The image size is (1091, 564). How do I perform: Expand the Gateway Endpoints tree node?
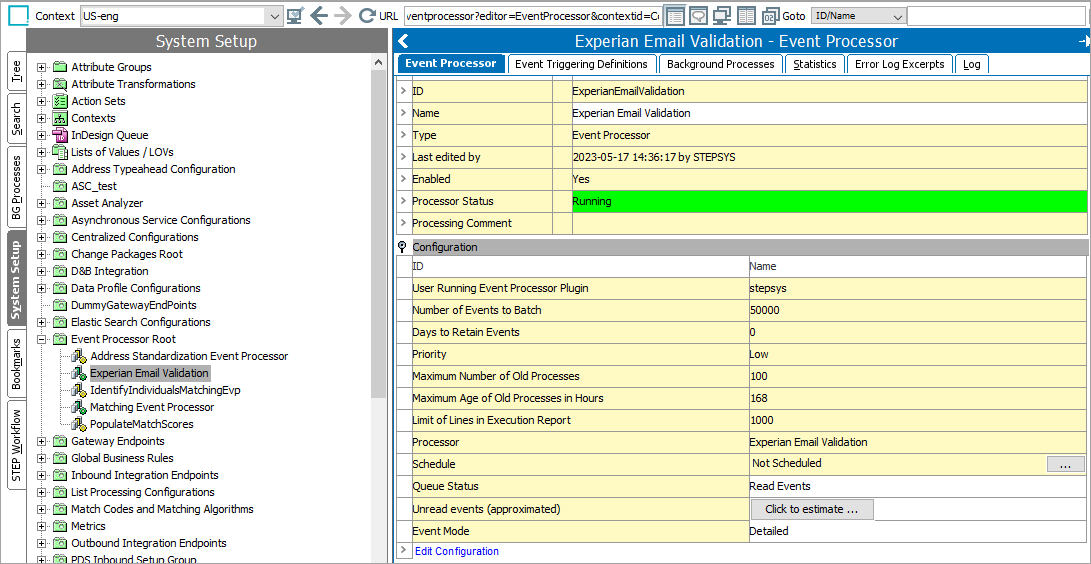(42, 441)
